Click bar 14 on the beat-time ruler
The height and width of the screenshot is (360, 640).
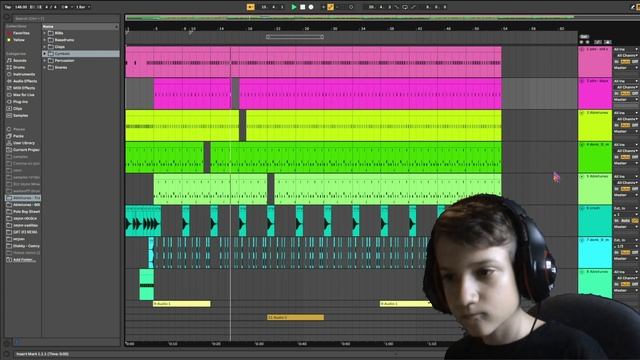[221, 29]
